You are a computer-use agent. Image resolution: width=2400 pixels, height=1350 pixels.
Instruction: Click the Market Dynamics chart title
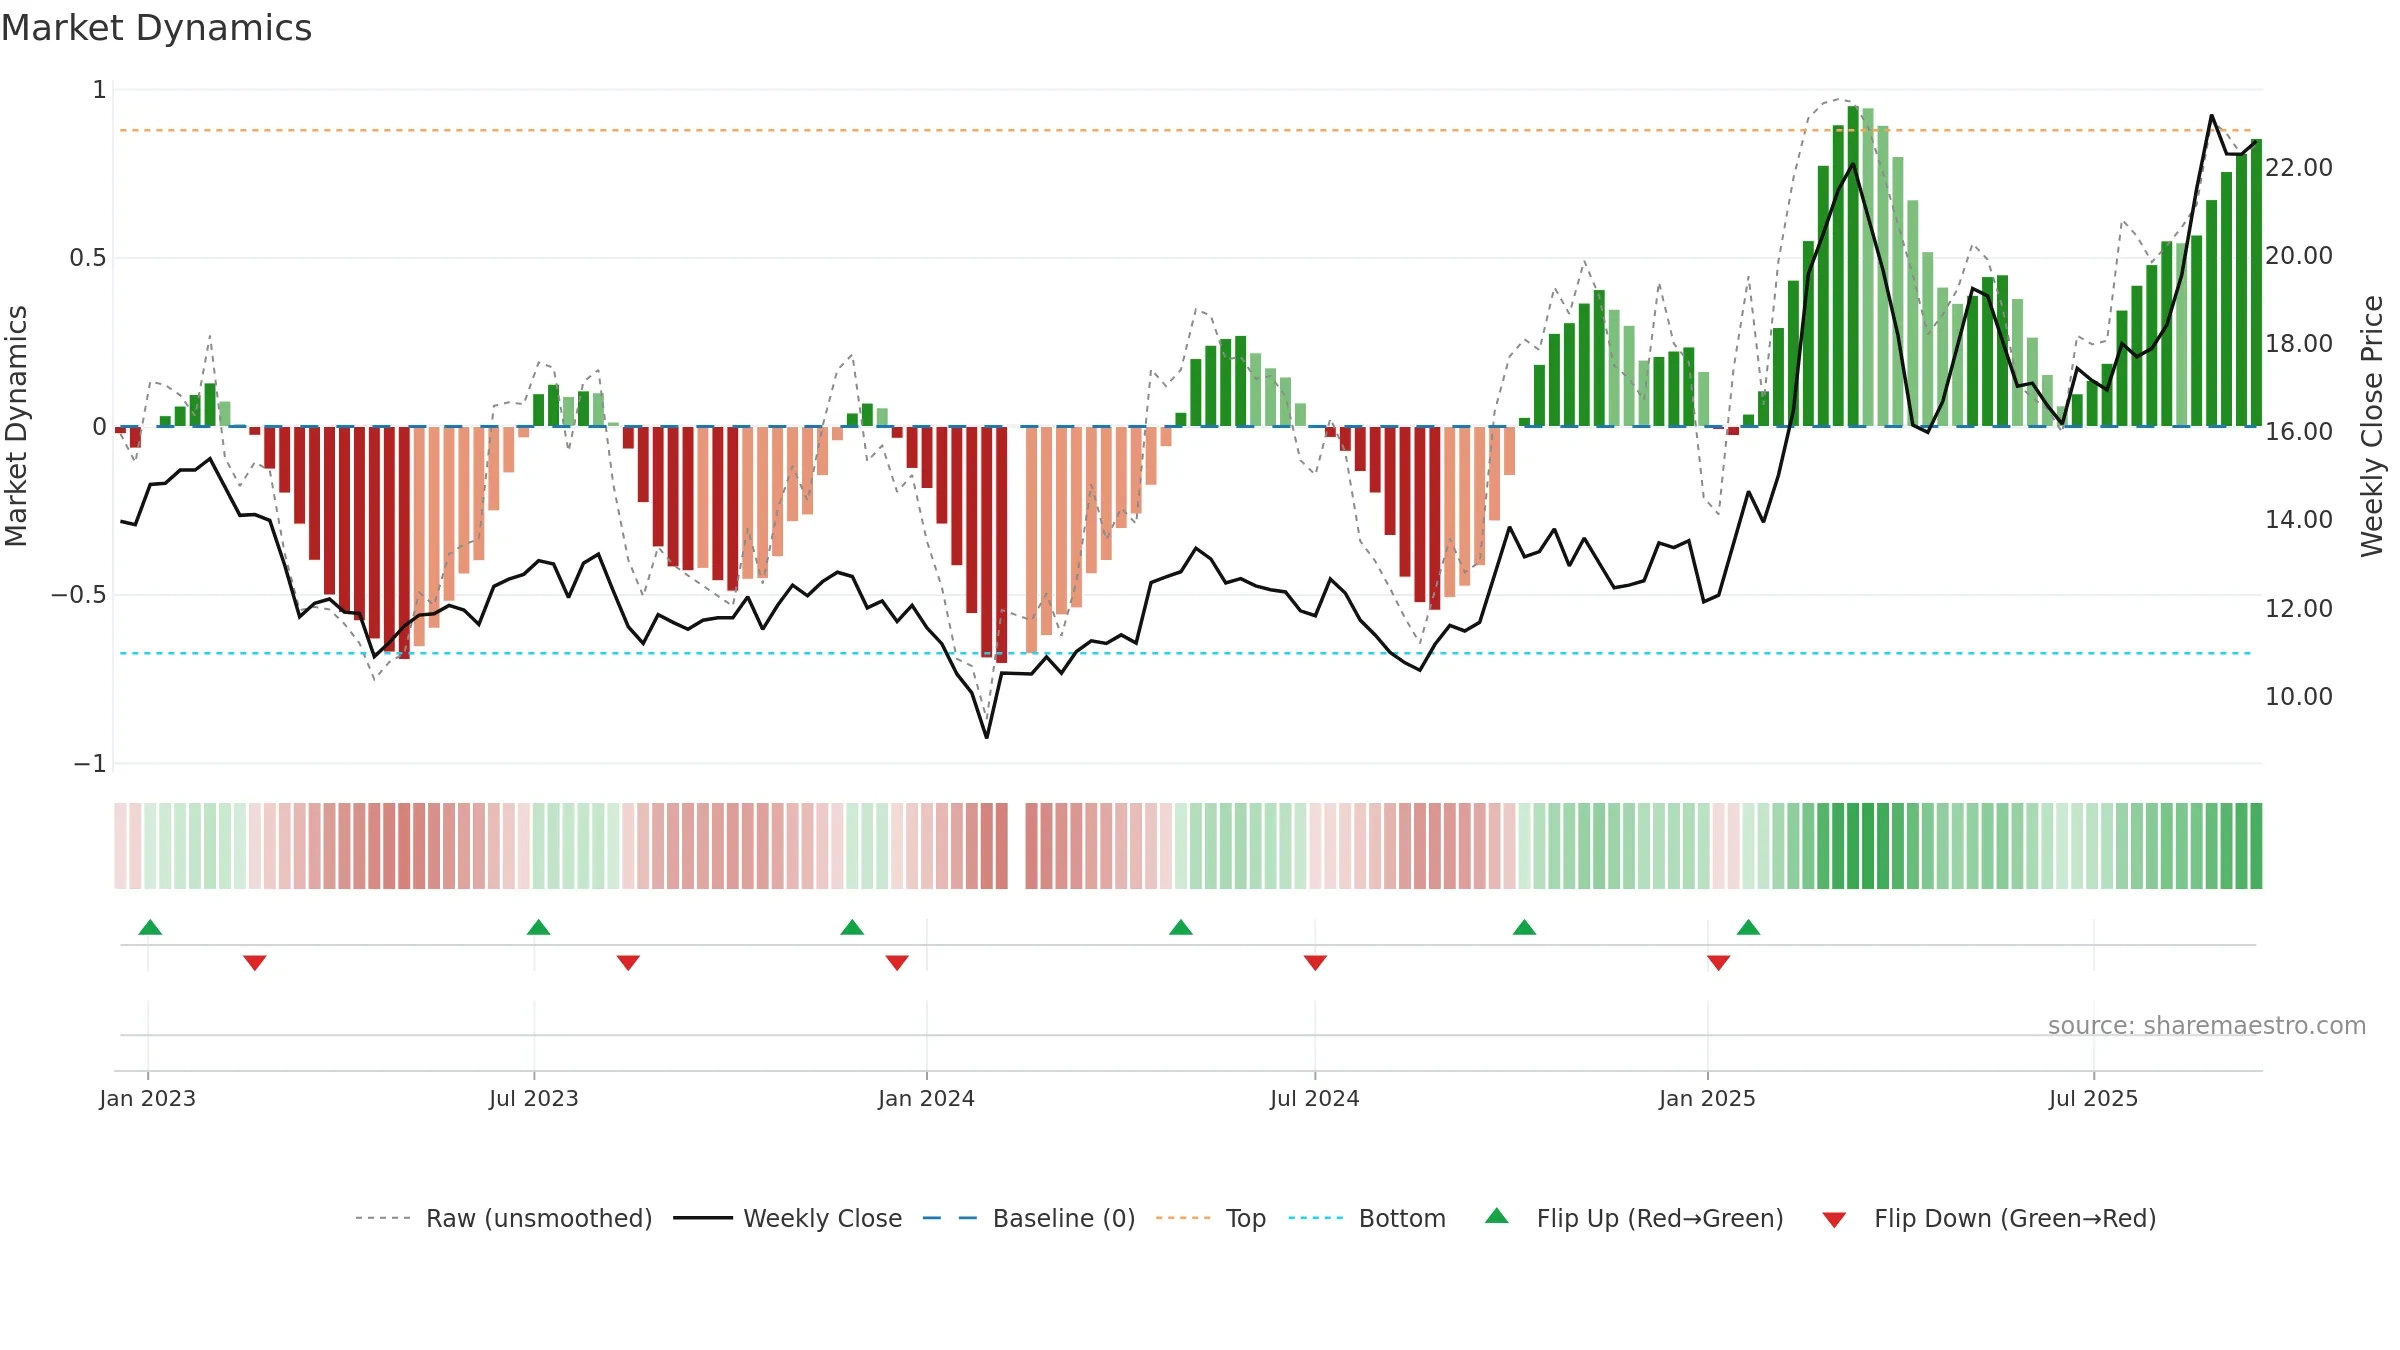tap(157, 28)
